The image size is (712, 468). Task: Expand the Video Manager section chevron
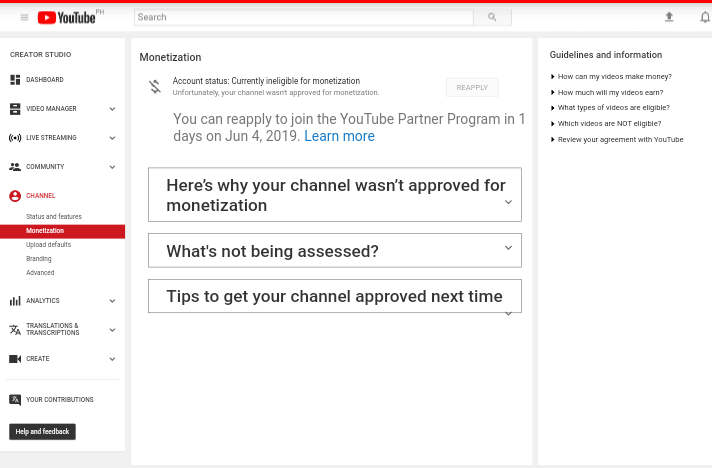point(112,109)
